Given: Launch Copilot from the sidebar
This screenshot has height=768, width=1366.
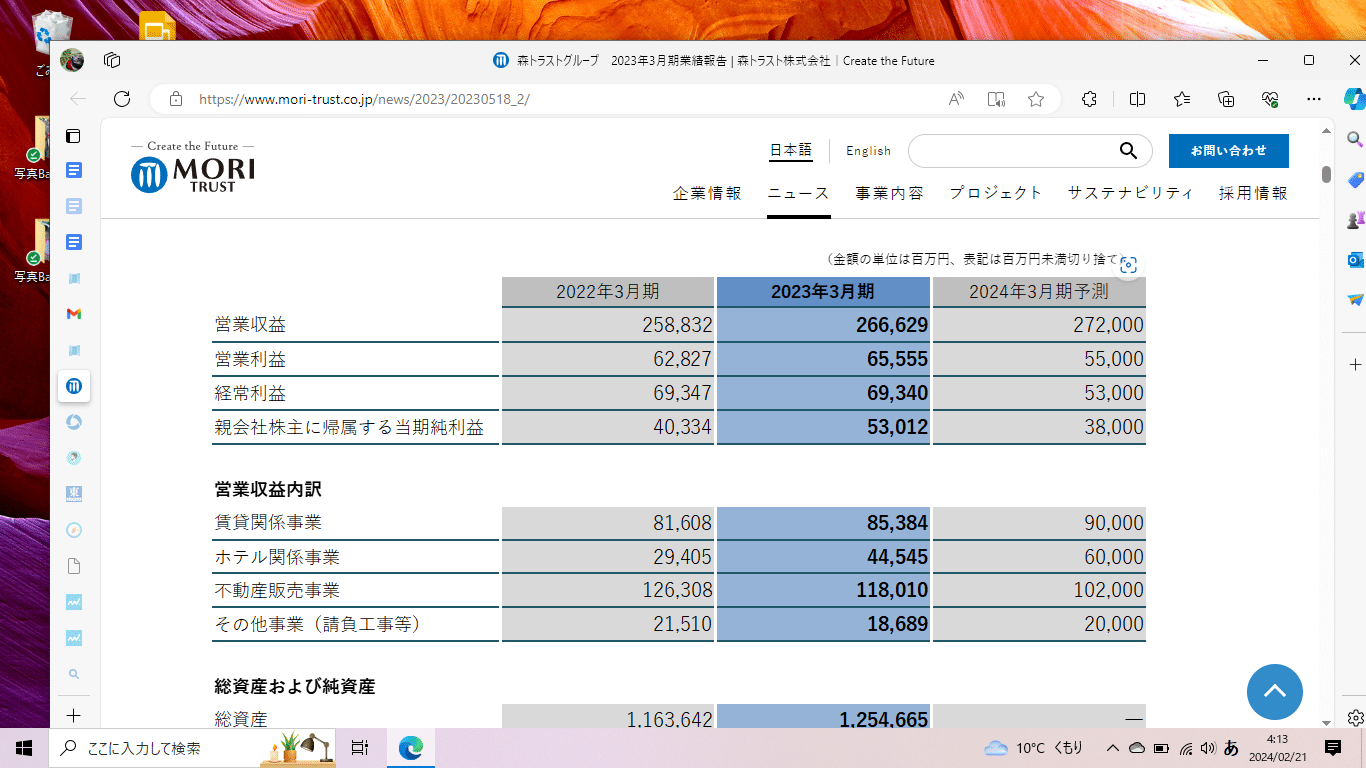Looking at the screenshot, I should 1355,98.
